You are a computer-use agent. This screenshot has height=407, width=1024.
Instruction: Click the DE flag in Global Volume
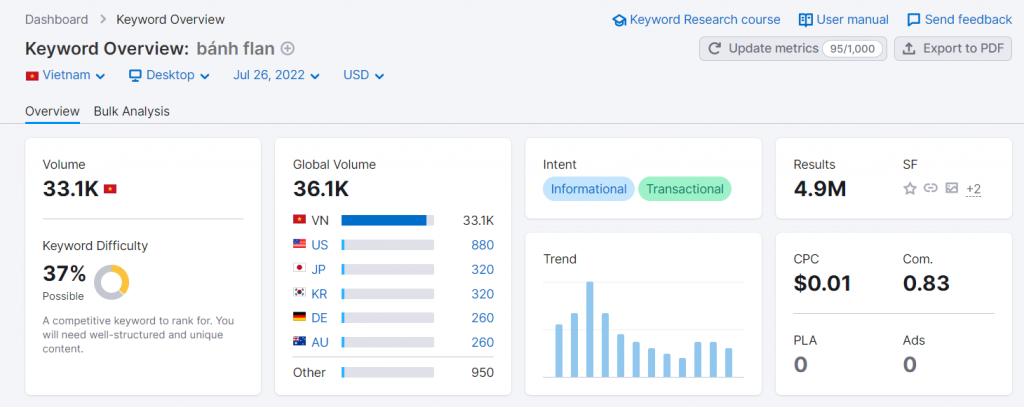point(299,317)
